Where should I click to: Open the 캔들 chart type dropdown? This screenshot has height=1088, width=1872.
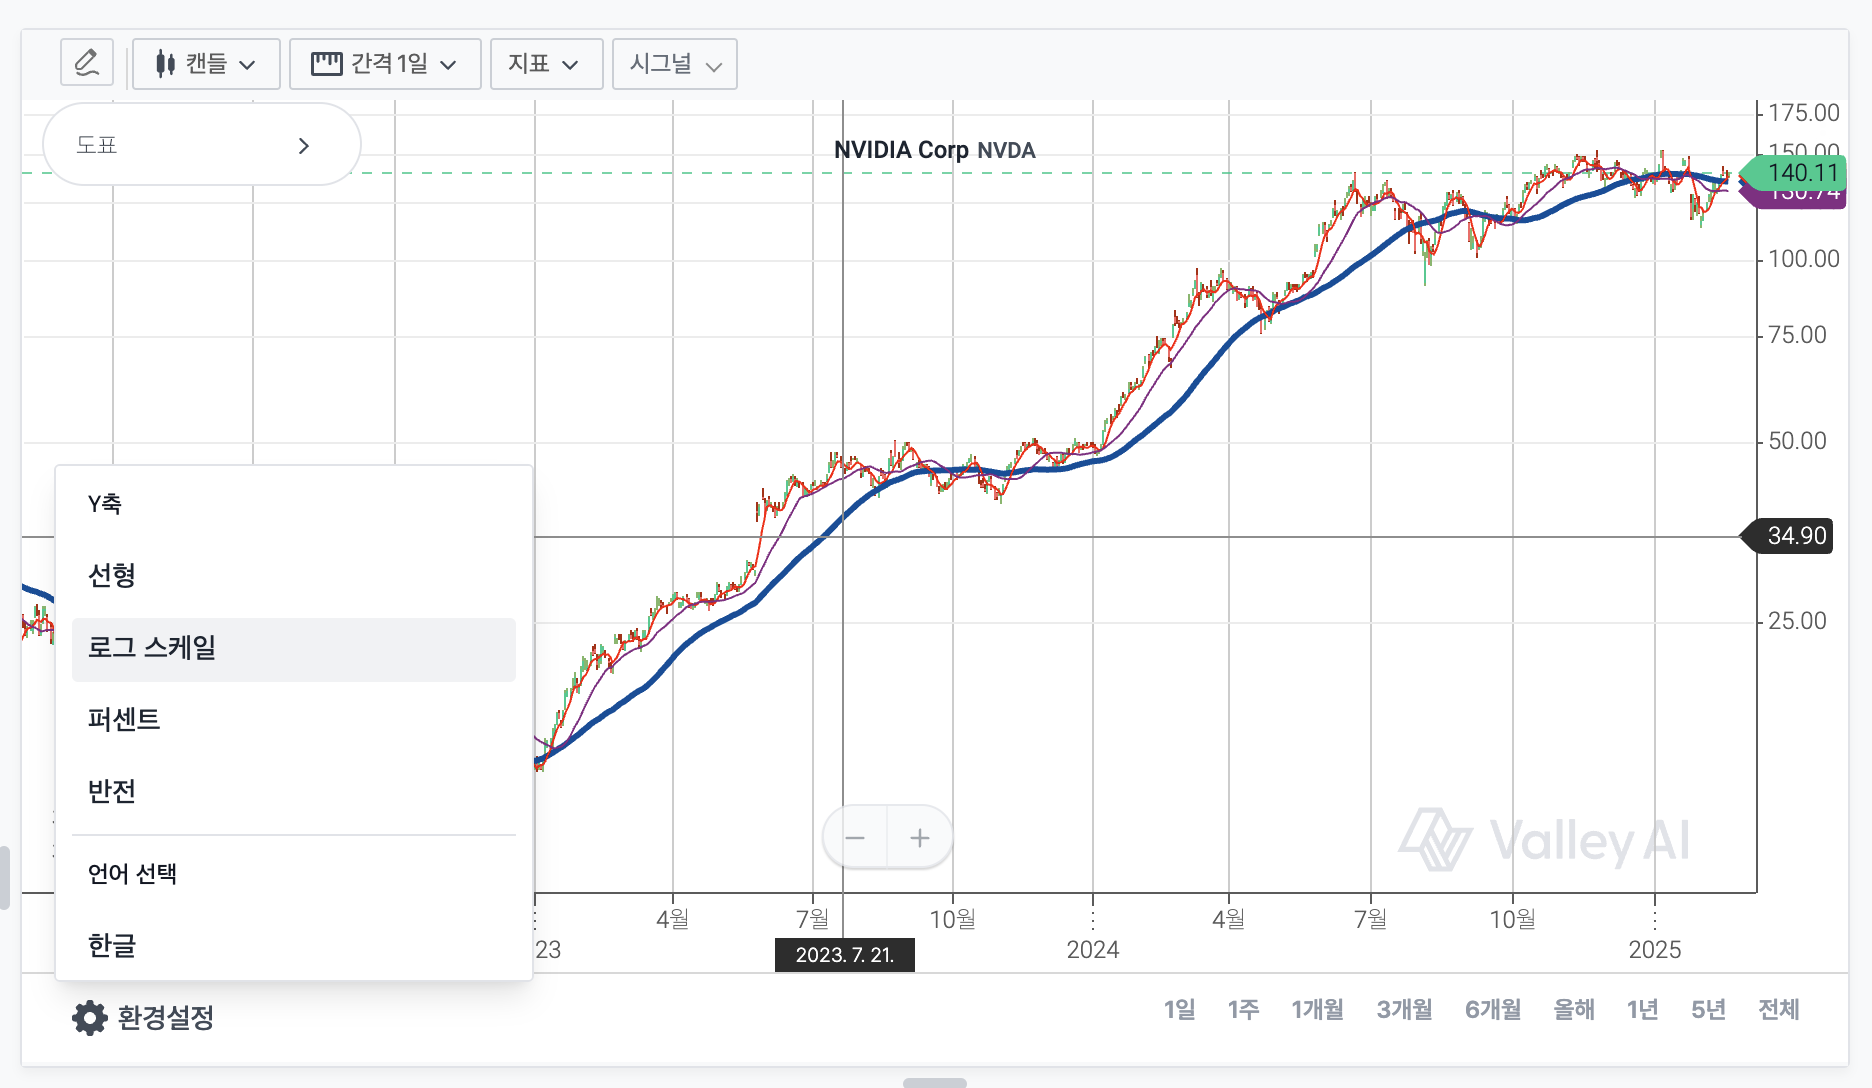[206, 64]
